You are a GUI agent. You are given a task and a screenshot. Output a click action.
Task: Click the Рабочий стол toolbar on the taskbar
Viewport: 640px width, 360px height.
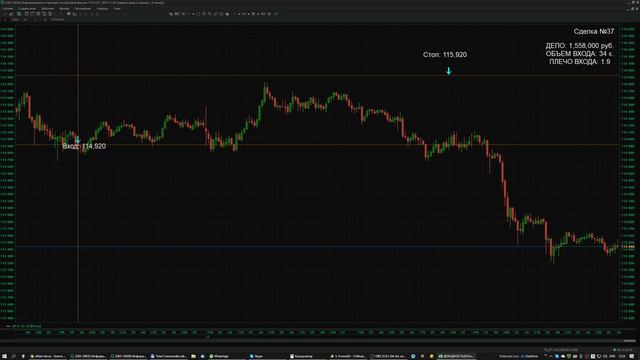pos(509,356)
